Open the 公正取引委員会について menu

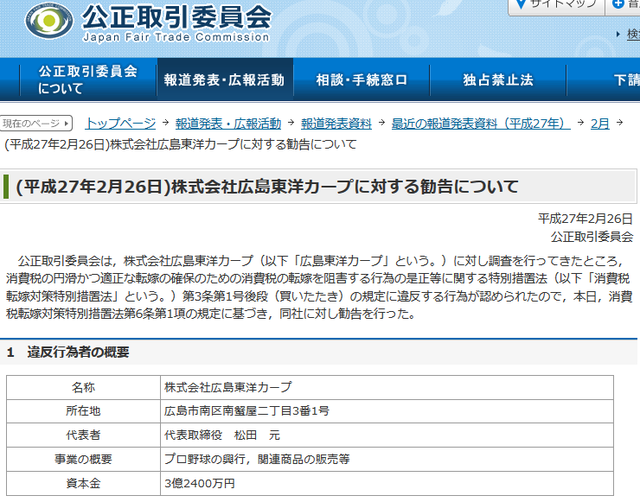88,80
